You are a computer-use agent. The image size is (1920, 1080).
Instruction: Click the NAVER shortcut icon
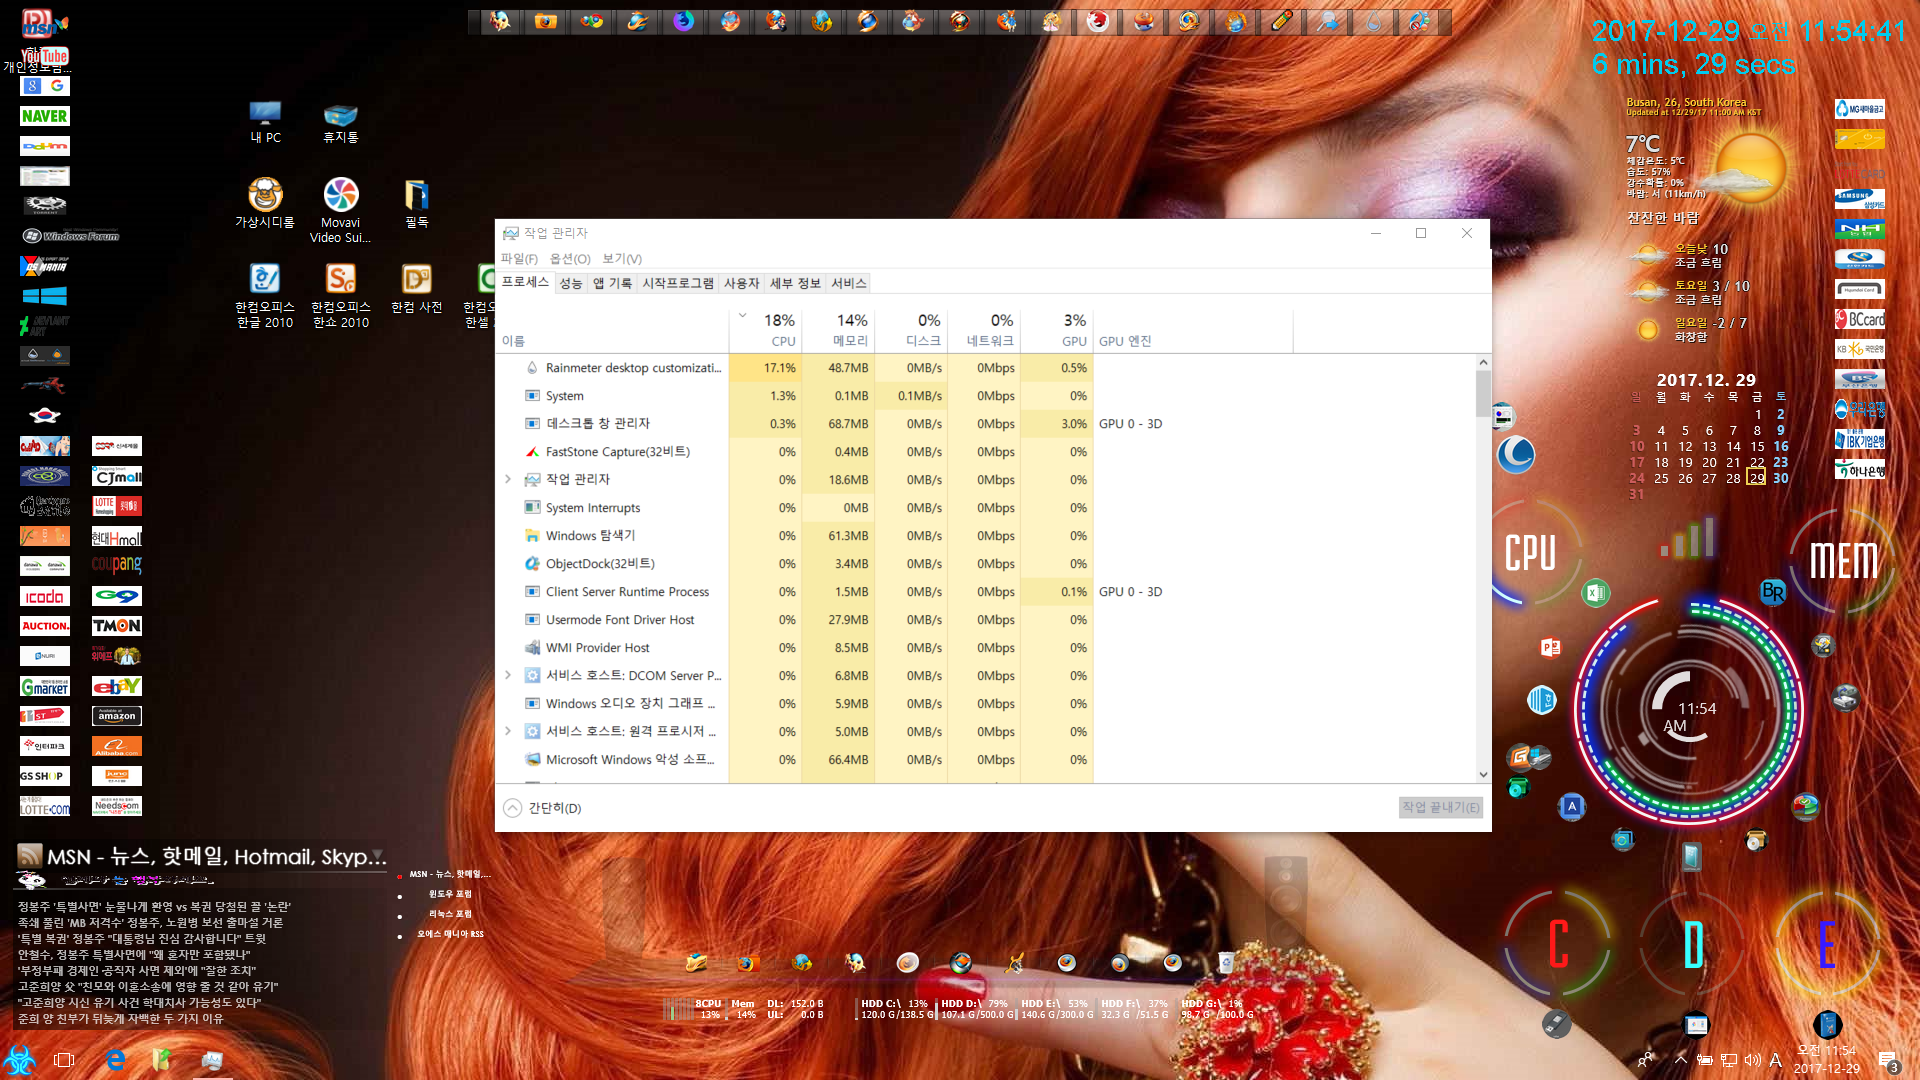point(45,116)
